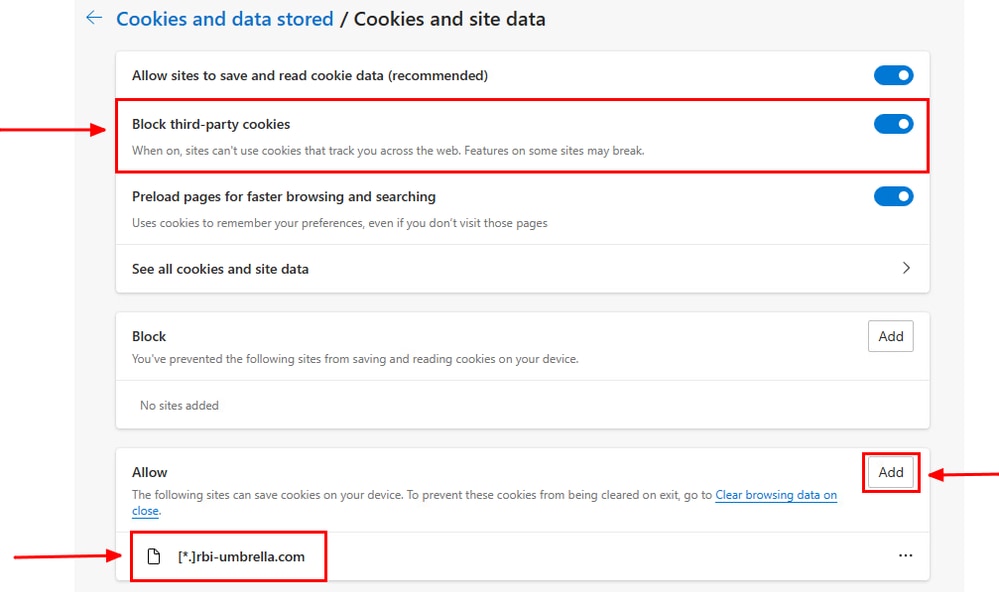Click Add button in Block section
The height and width of the screenshot is (592, 999).
pyautogui.click(x=890, y=336)
